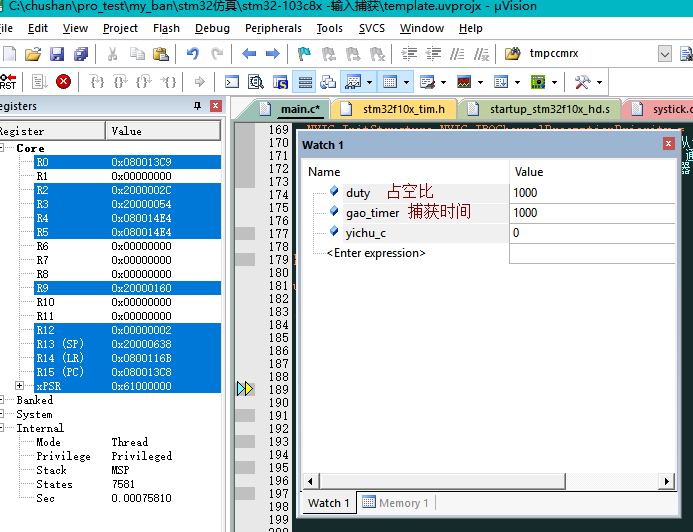Open the Flash menu
Viewport: 693px width, 532px height.
tap(166, 28)
